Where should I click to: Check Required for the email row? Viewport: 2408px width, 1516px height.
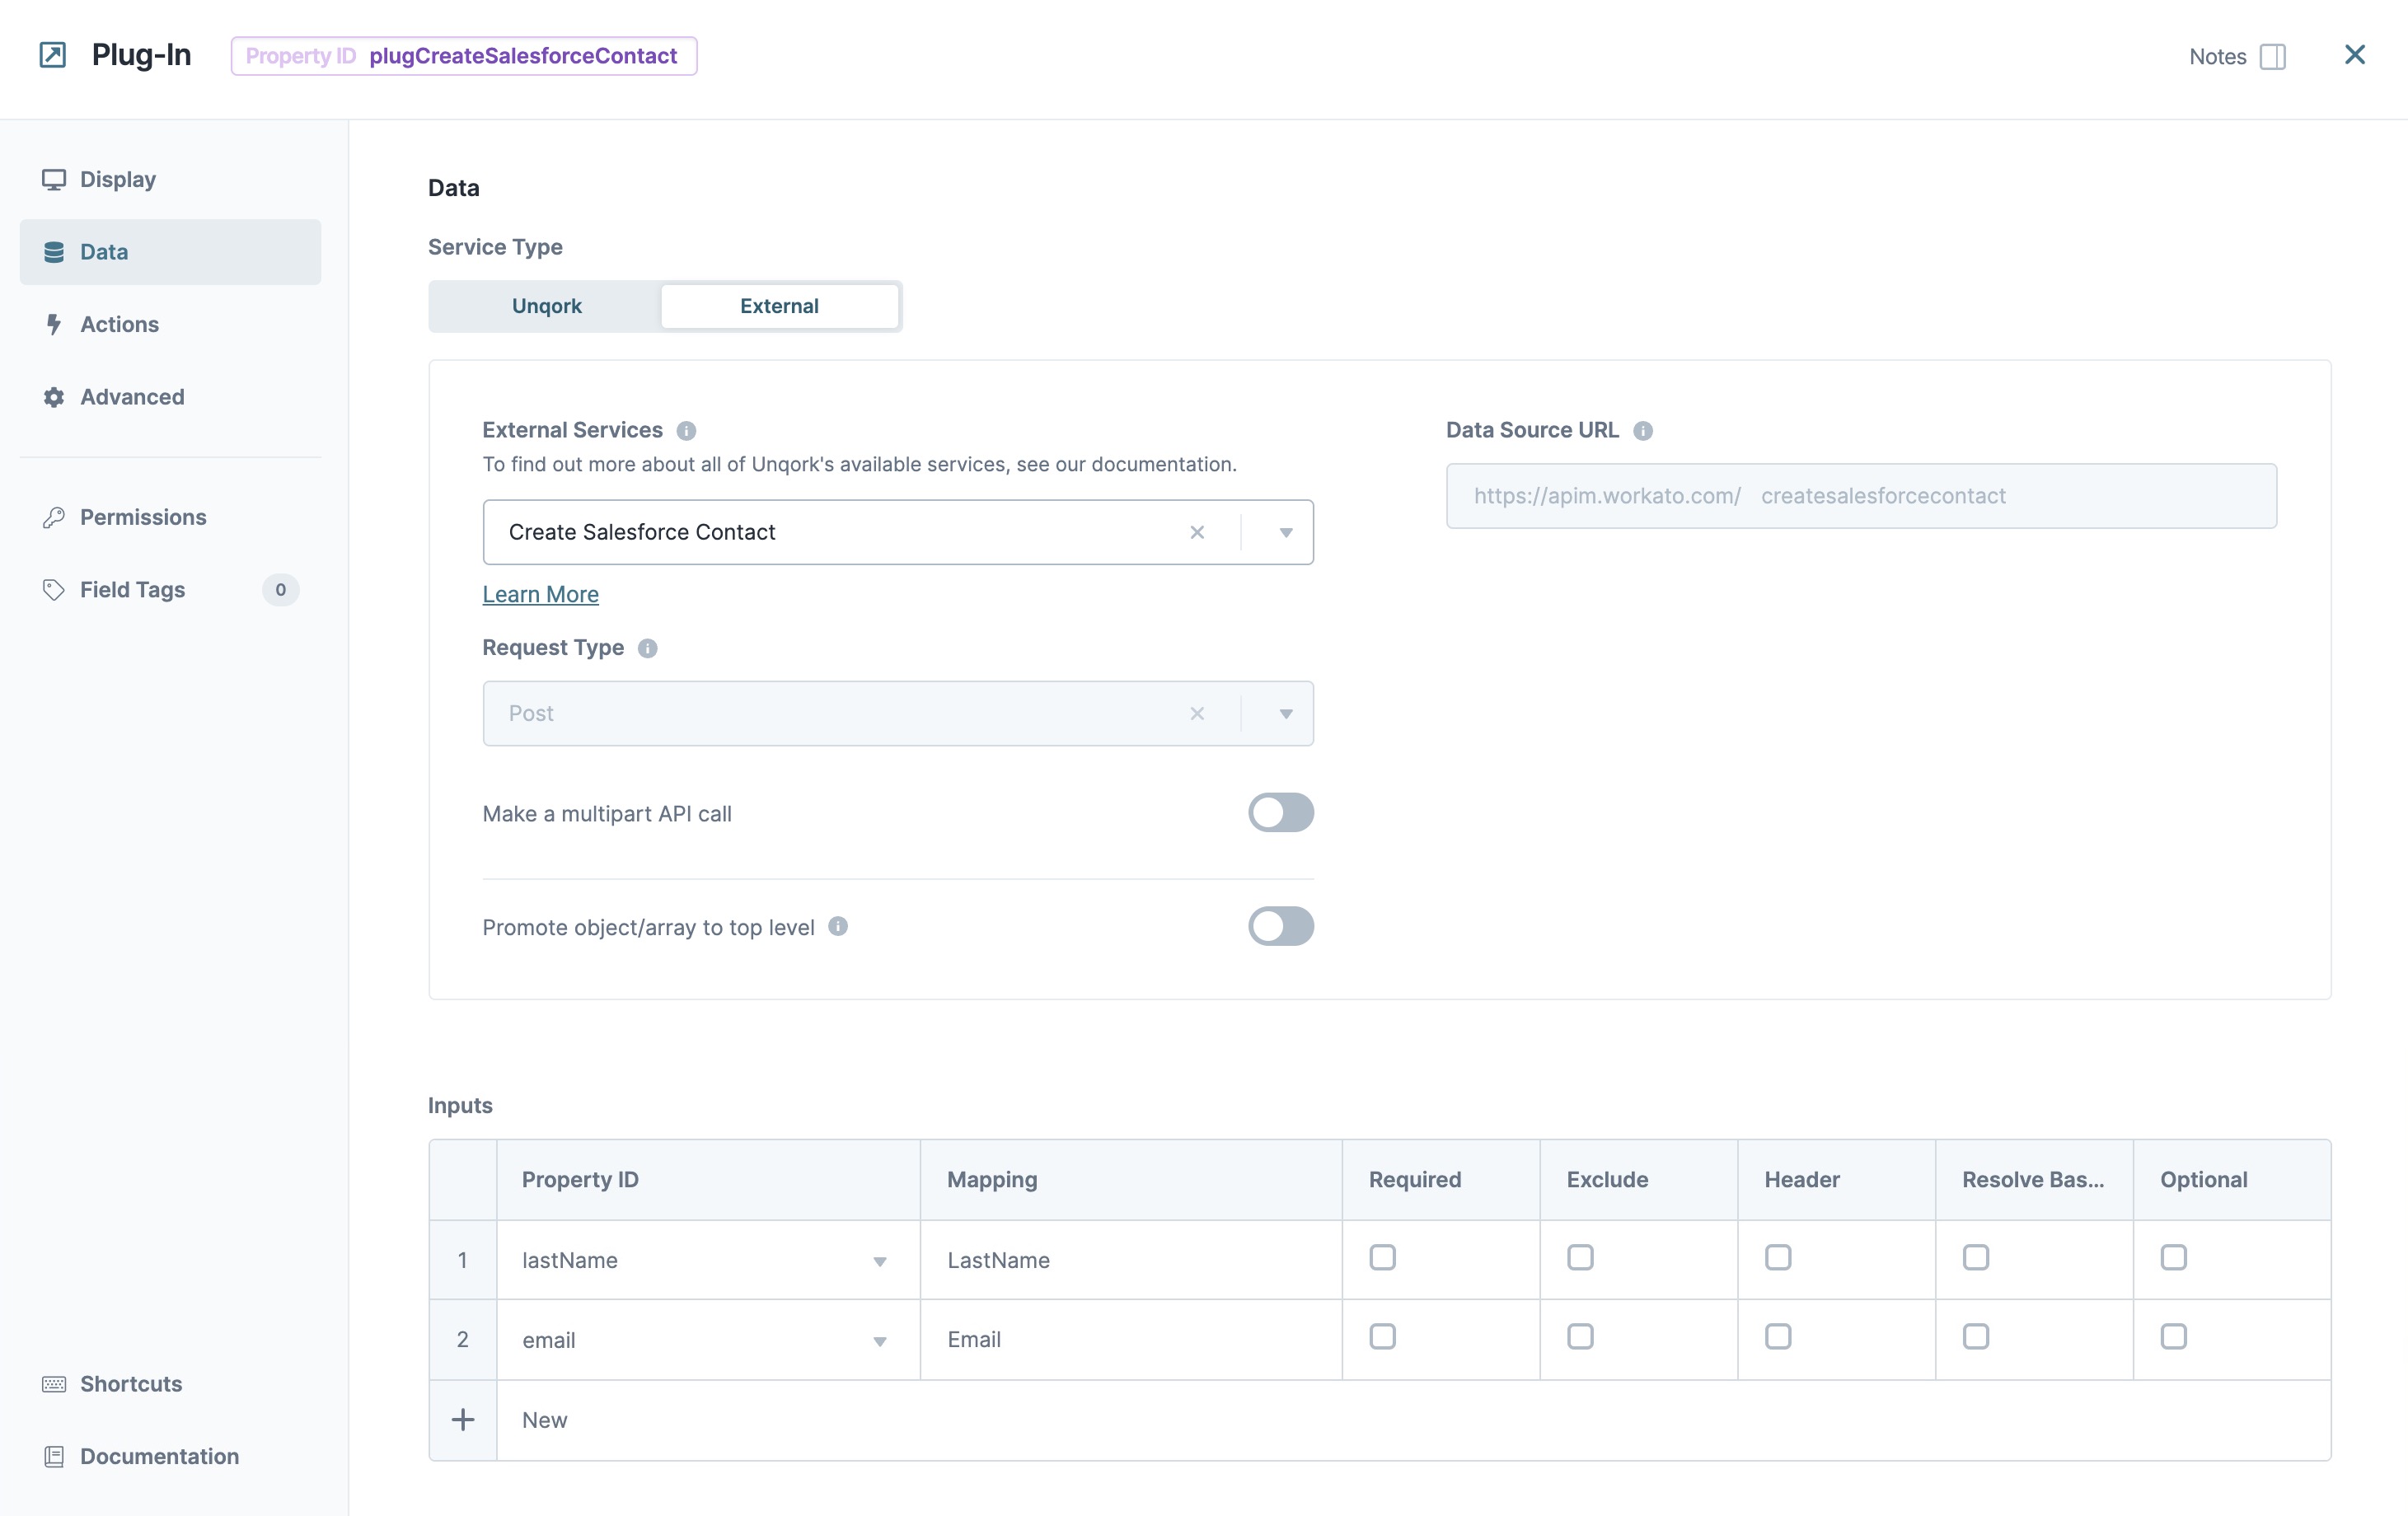pos(1382,1337)
